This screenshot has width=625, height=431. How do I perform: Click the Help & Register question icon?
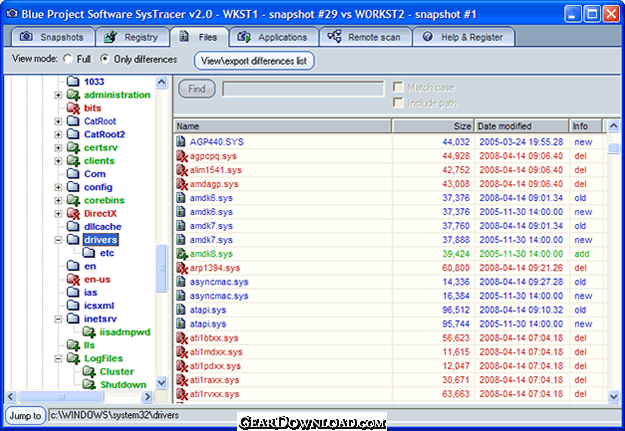tap(428, 37)
